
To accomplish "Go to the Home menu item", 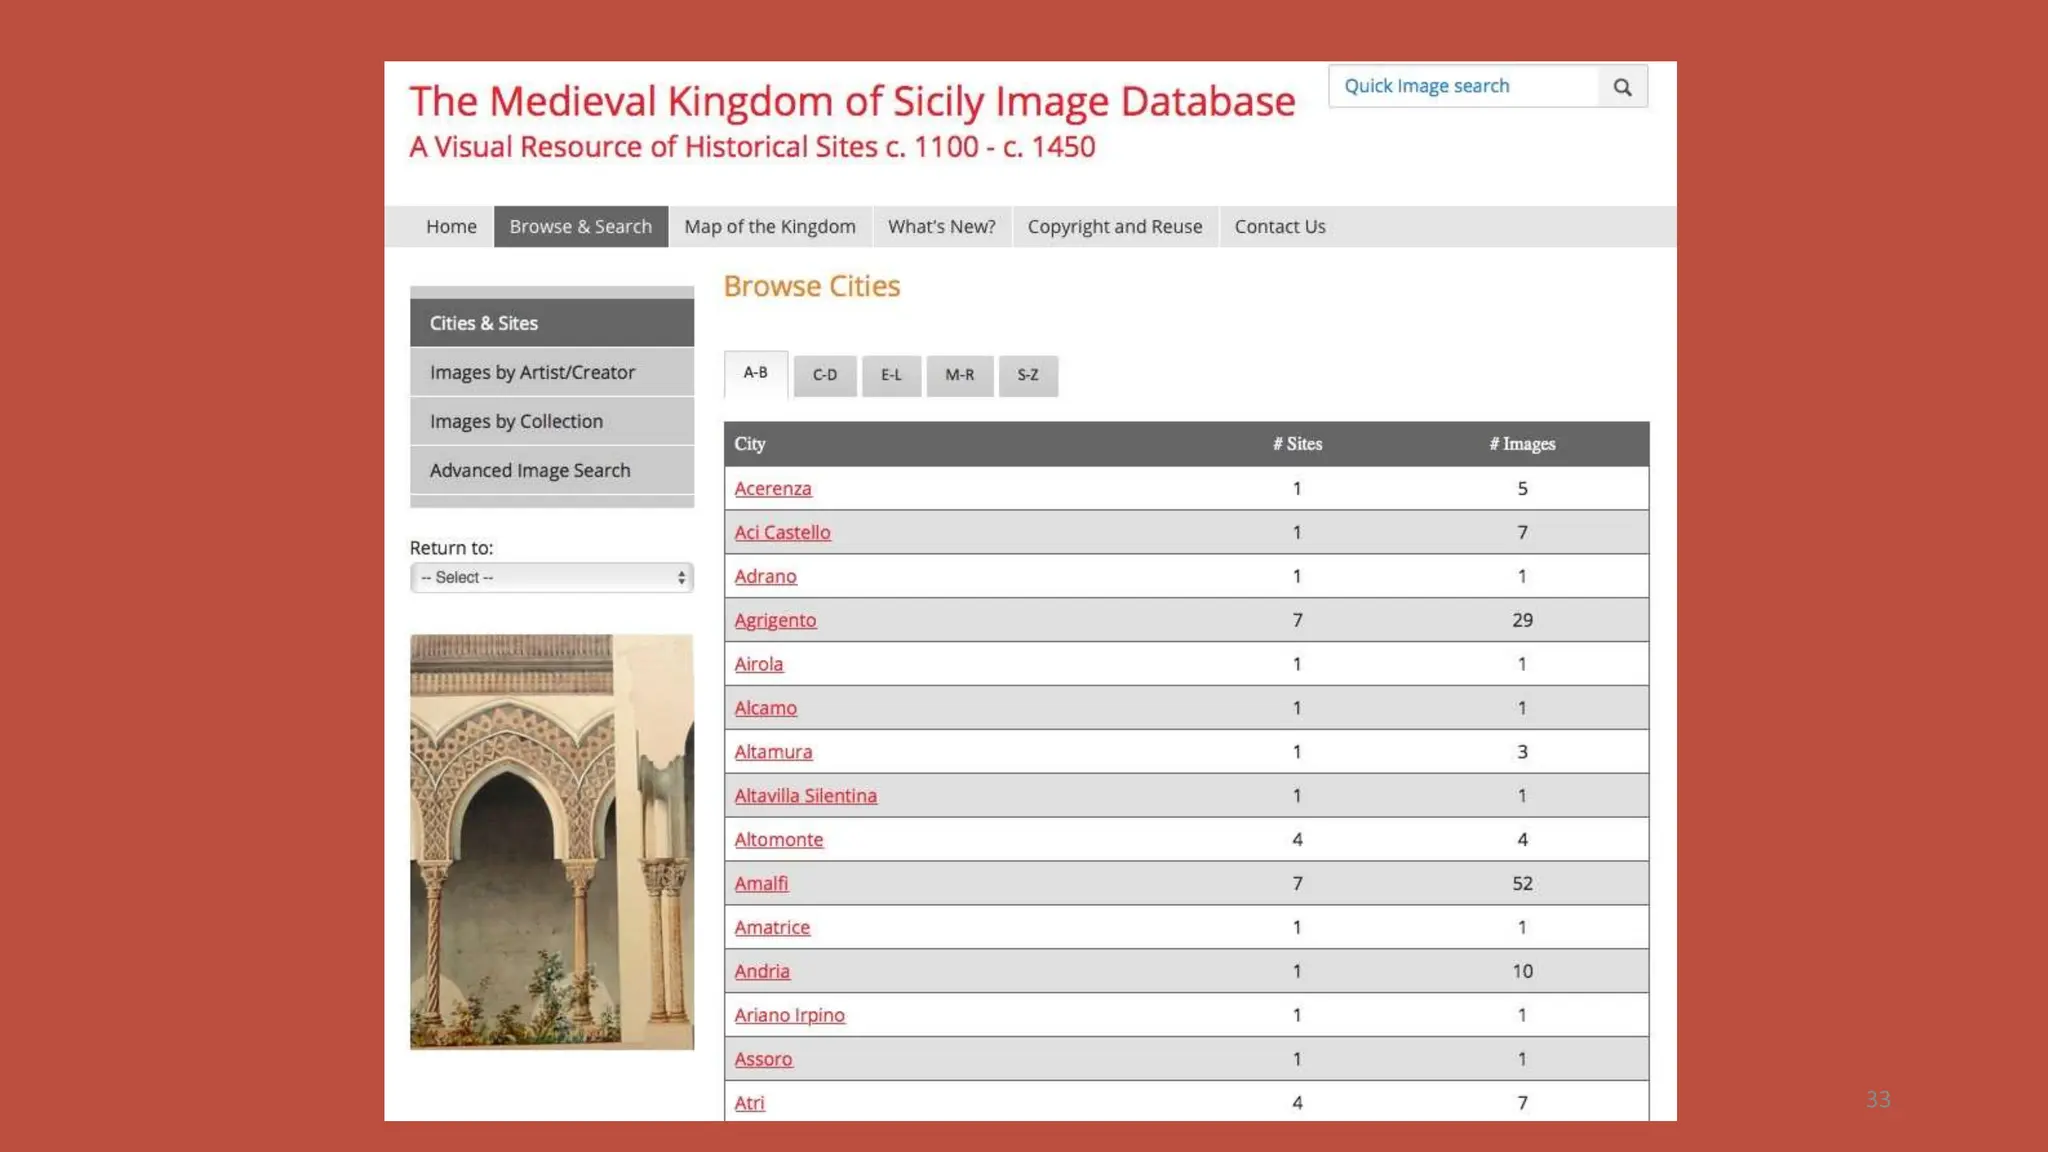I will pos(451,227).
